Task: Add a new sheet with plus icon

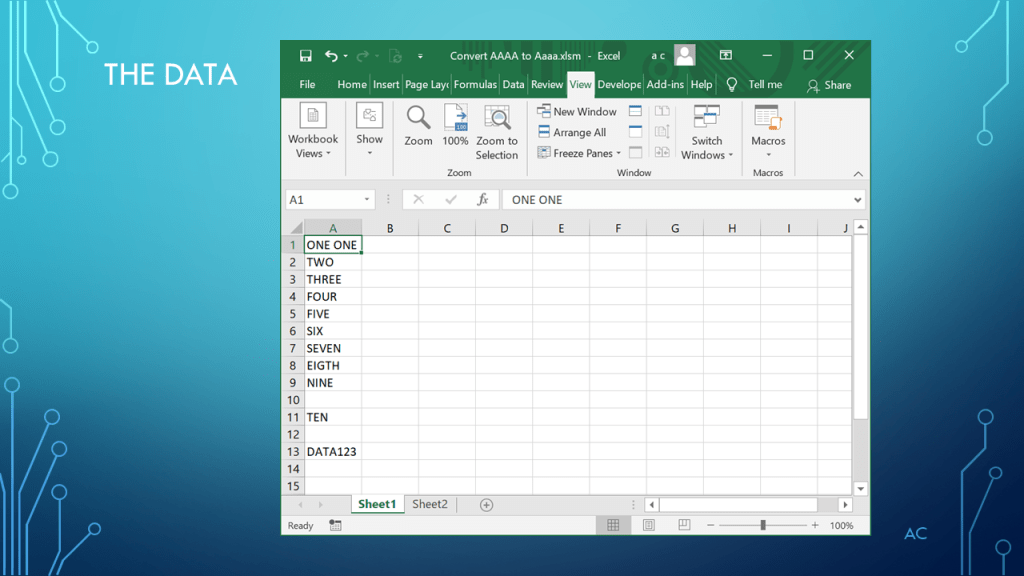Action: 486,505
